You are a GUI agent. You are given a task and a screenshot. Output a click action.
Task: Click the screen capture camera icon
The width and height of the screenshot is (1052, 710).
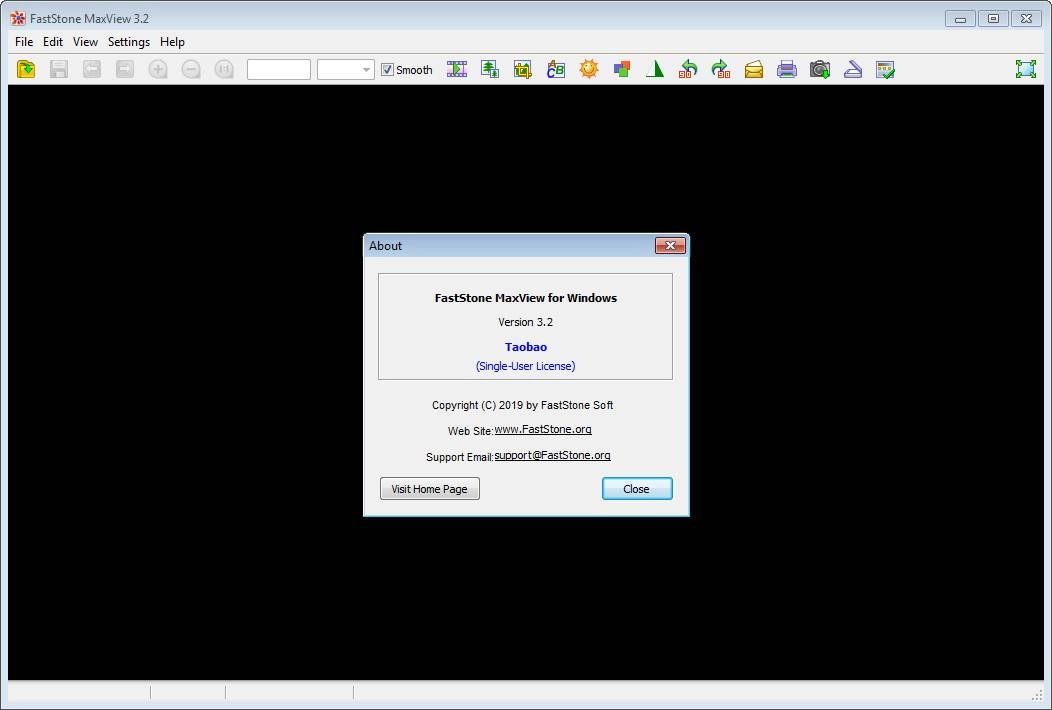(819, 69)
